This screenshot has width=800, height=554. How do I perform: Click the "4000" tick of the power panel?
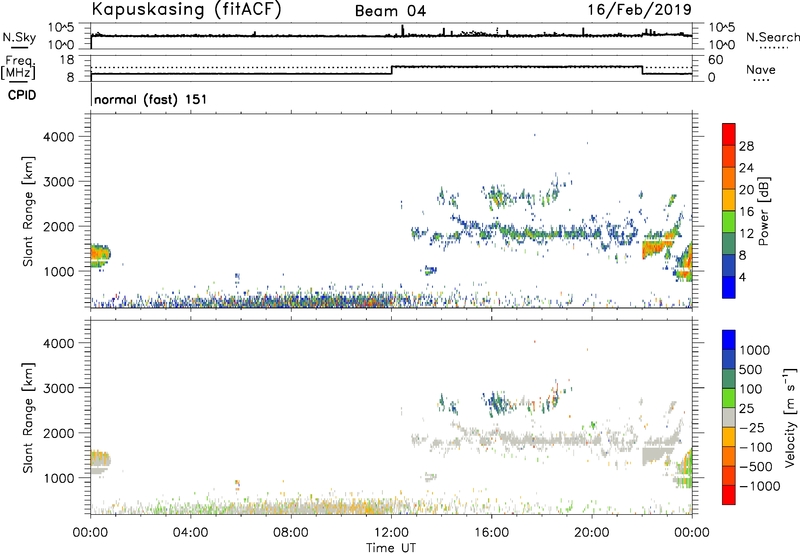(x=58, y=137)
